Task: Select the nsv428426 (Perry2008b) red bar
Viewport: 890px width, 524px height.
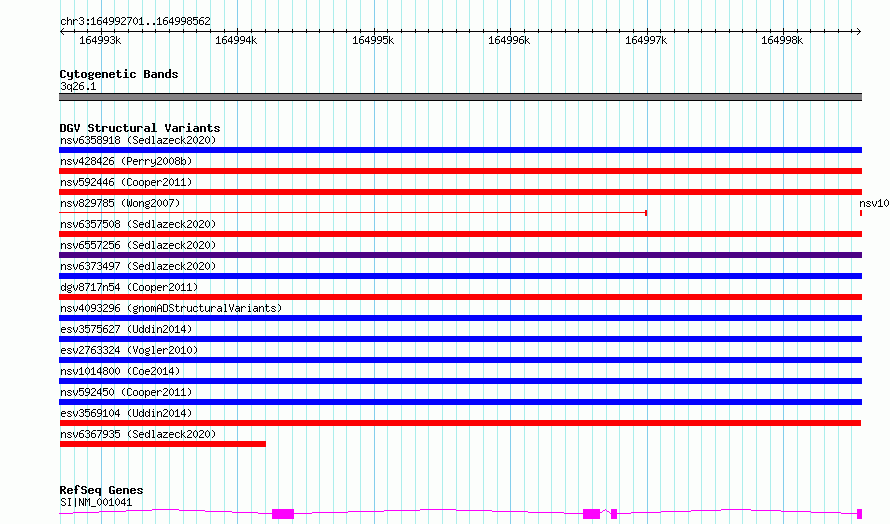Action: [x=460, y=171]
